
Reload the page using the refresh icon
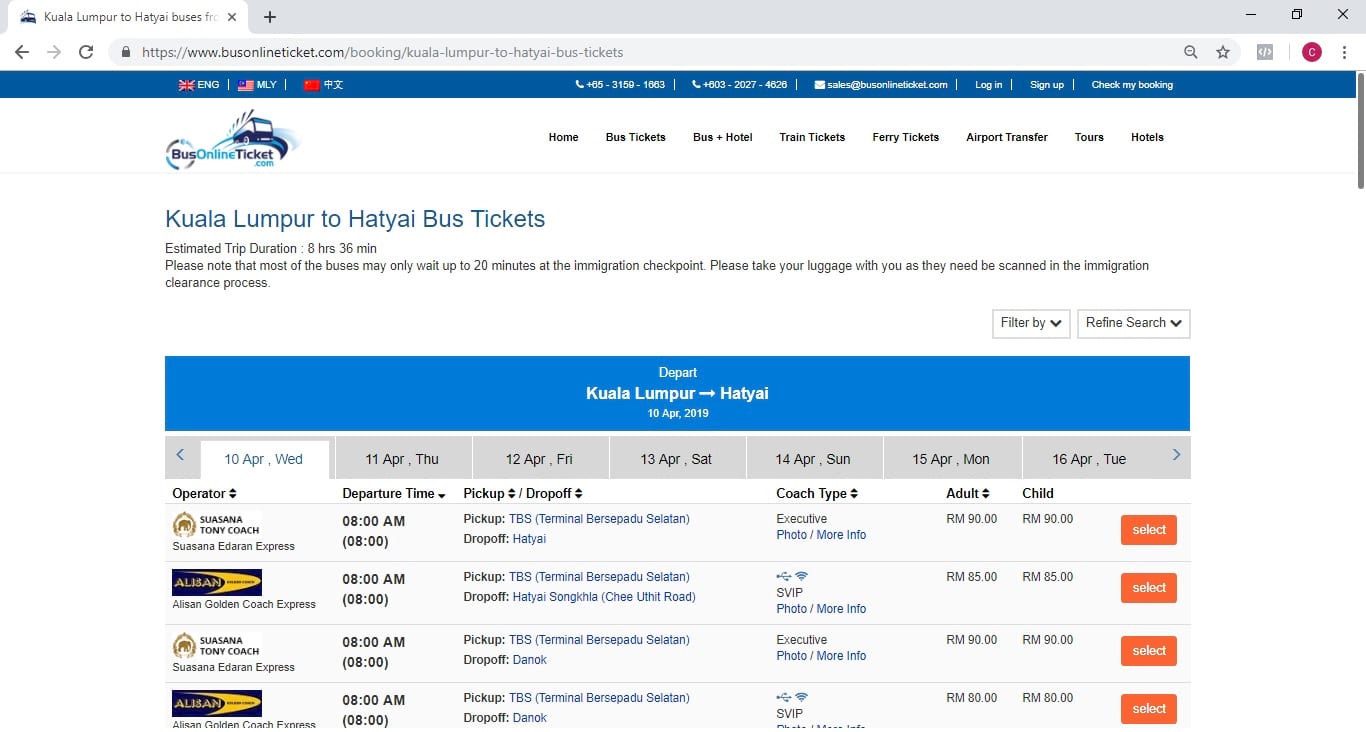(x=86, y=52)
